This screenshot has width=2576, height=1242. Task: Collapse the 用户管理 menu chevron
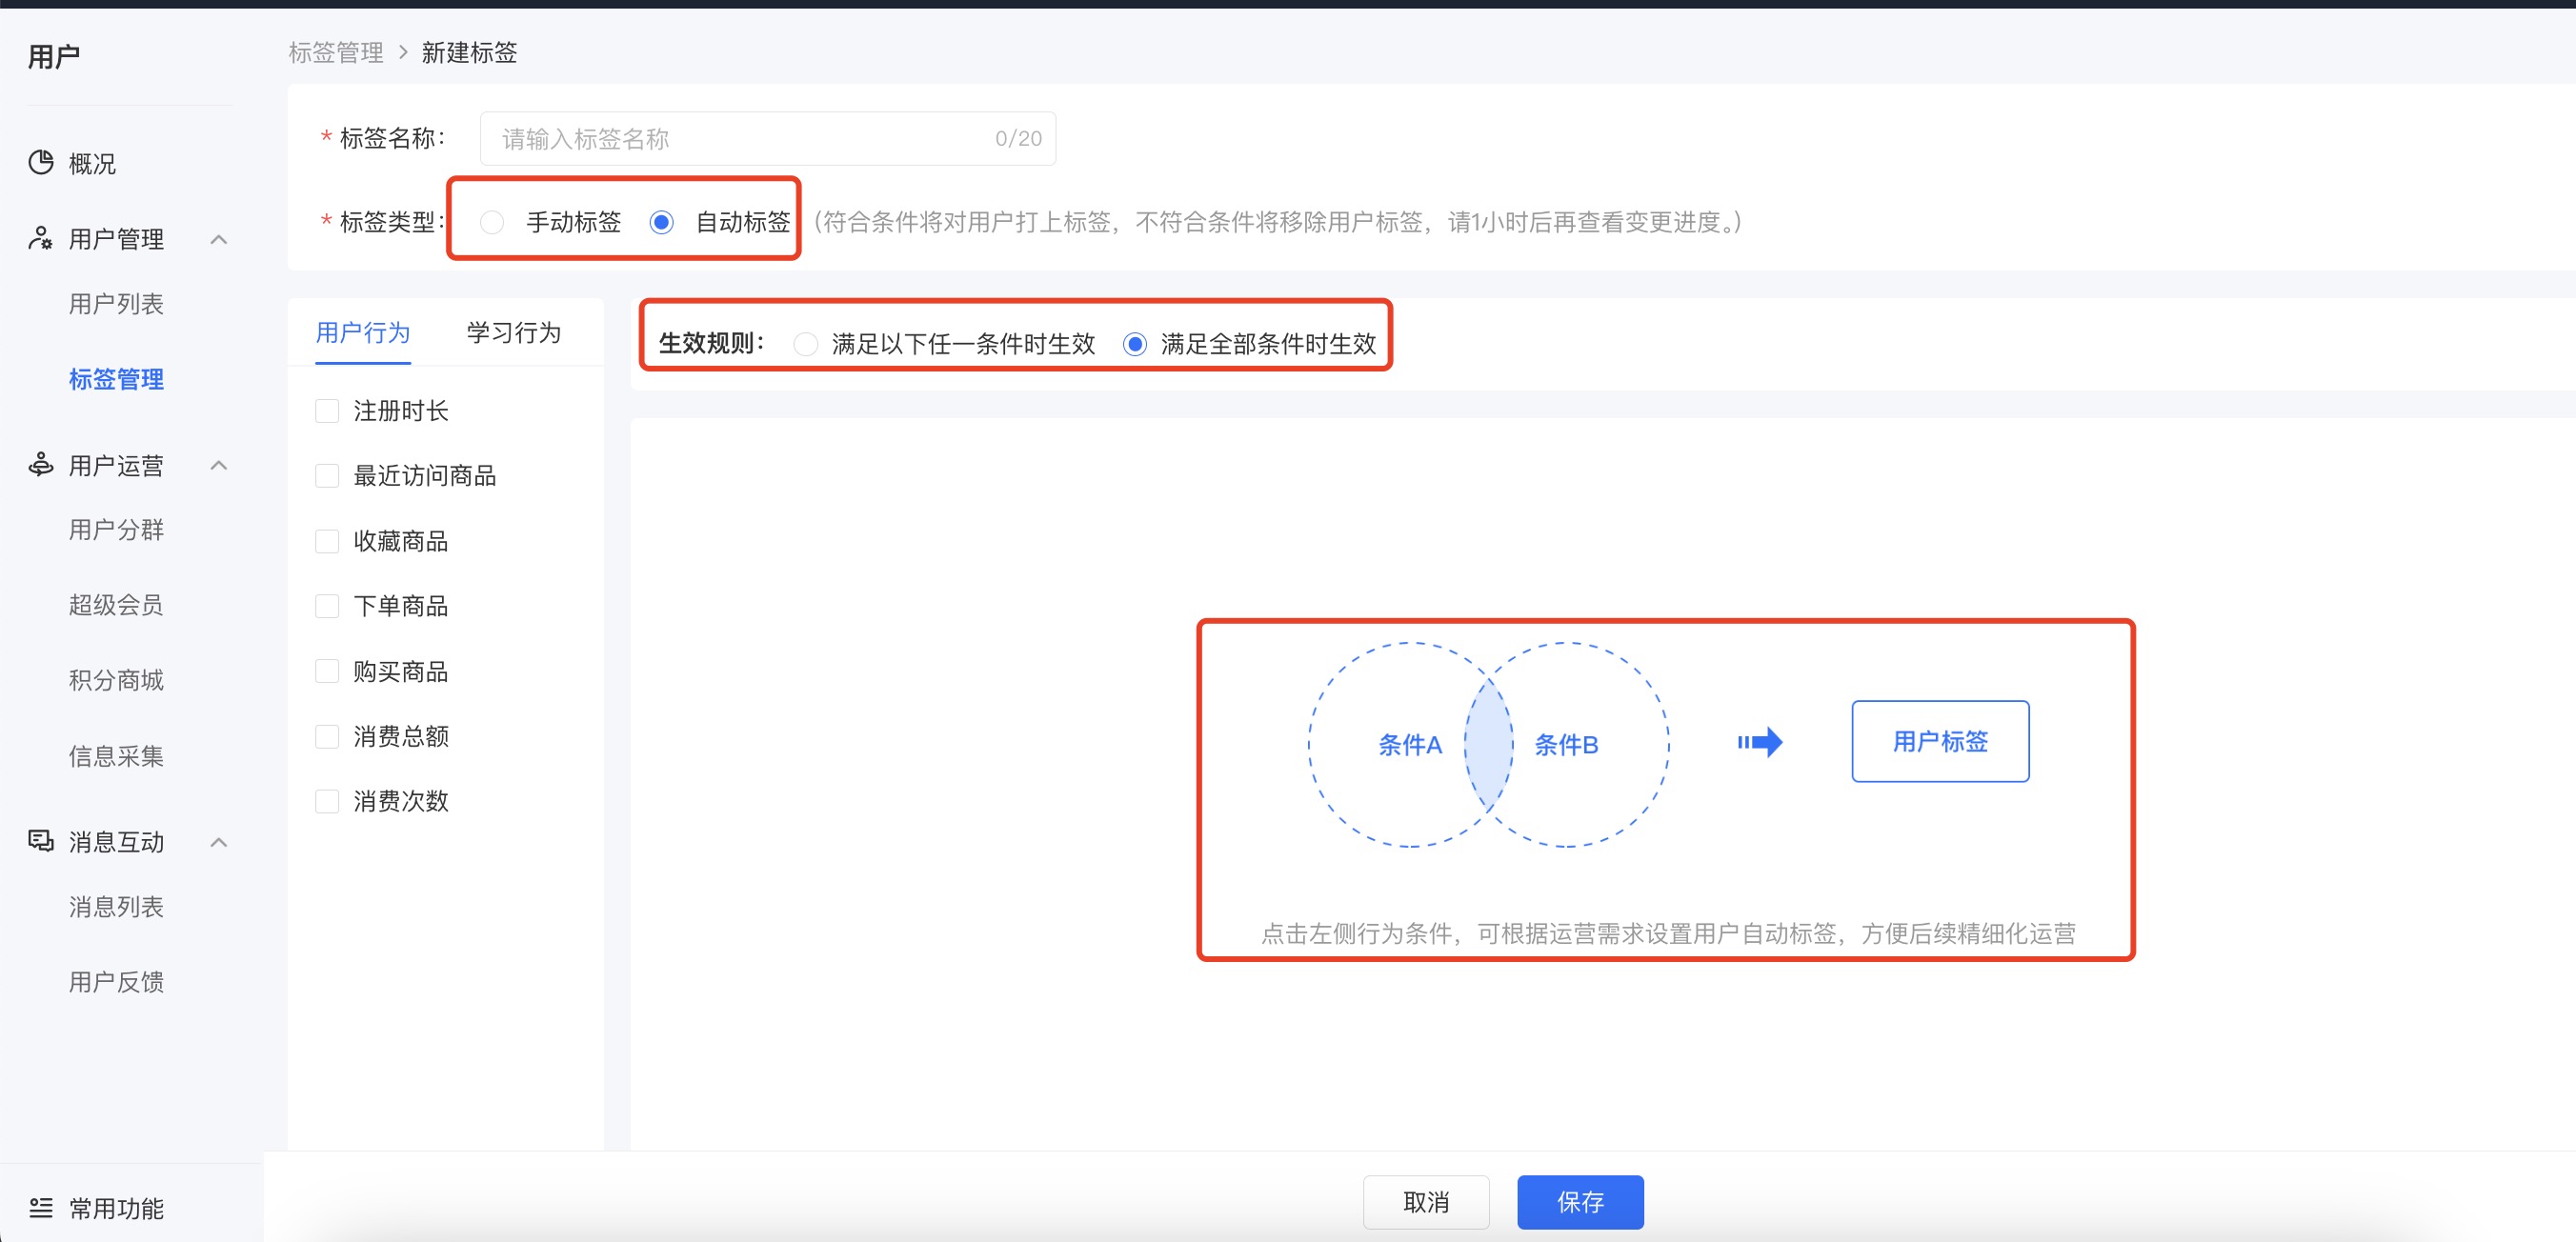[x=219, y=239]
